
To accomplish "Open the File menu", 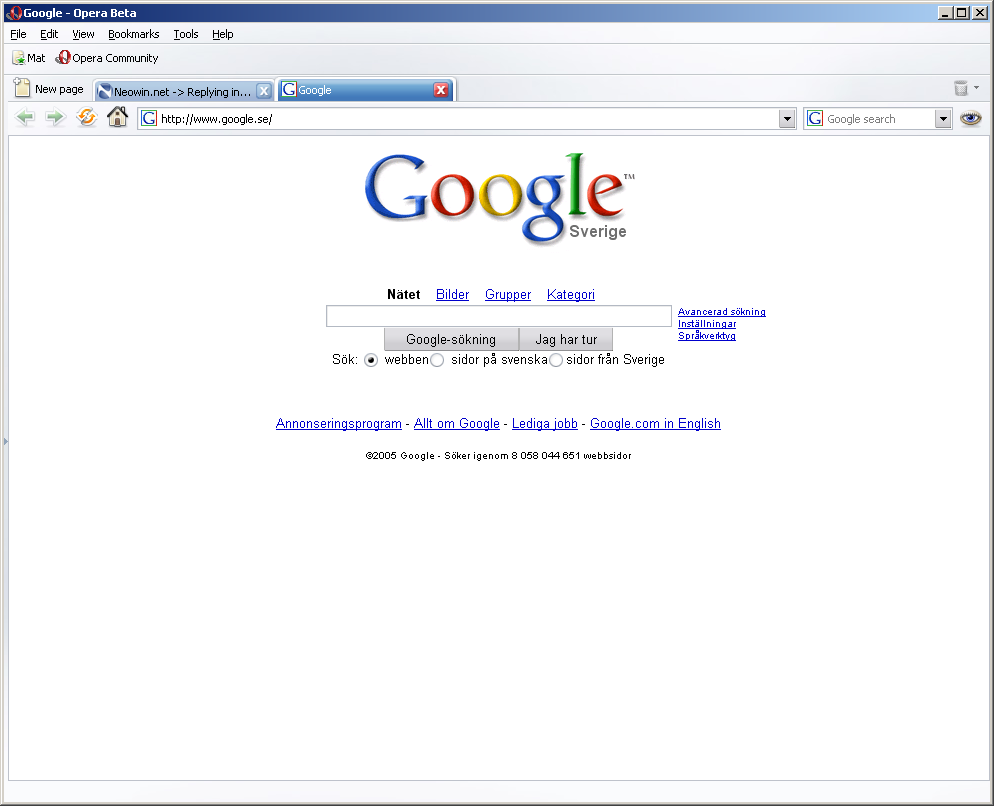I will coord(18,34).
